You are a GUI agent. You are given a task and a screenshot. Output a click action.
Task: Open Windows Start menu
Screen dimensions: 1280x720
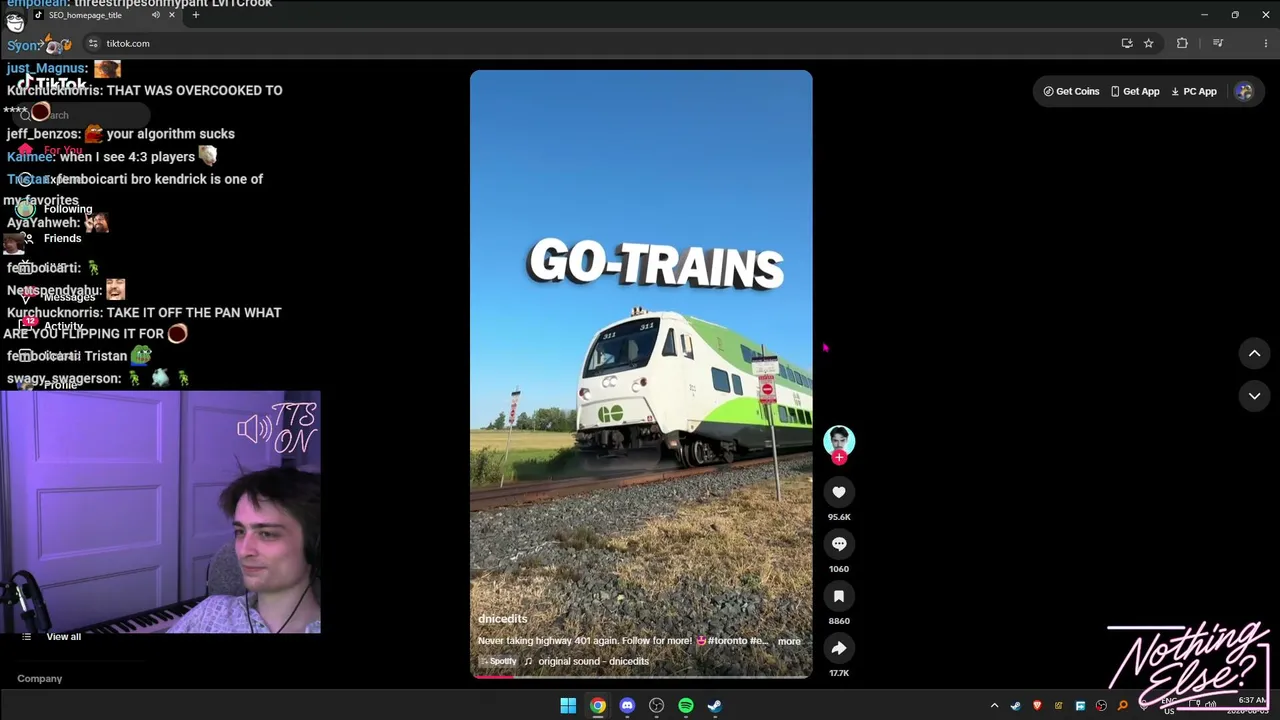tap(568, 706)
